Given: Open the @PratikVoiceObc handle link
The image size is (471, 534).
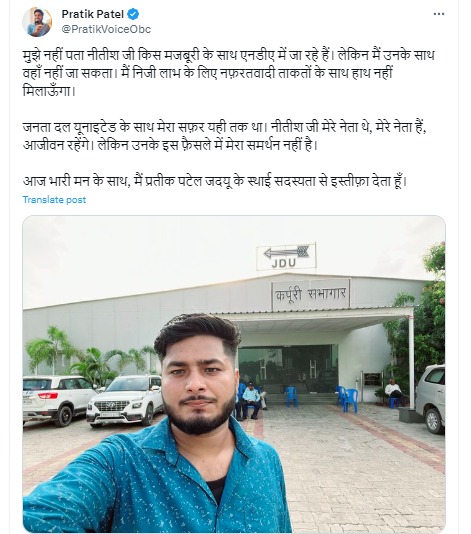Looking at the screenshot, I should [x=106, y=29].
